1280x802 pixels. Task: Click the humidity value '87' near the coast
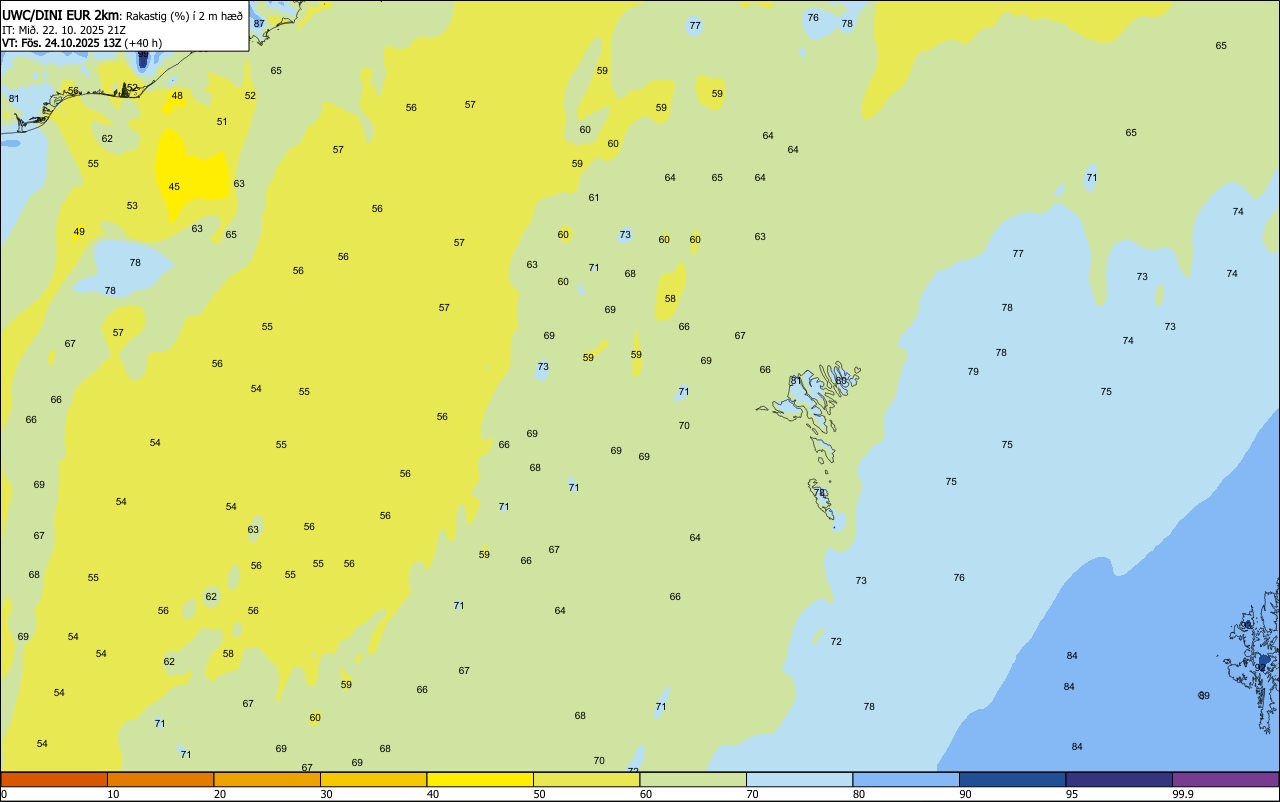point(259,23)
